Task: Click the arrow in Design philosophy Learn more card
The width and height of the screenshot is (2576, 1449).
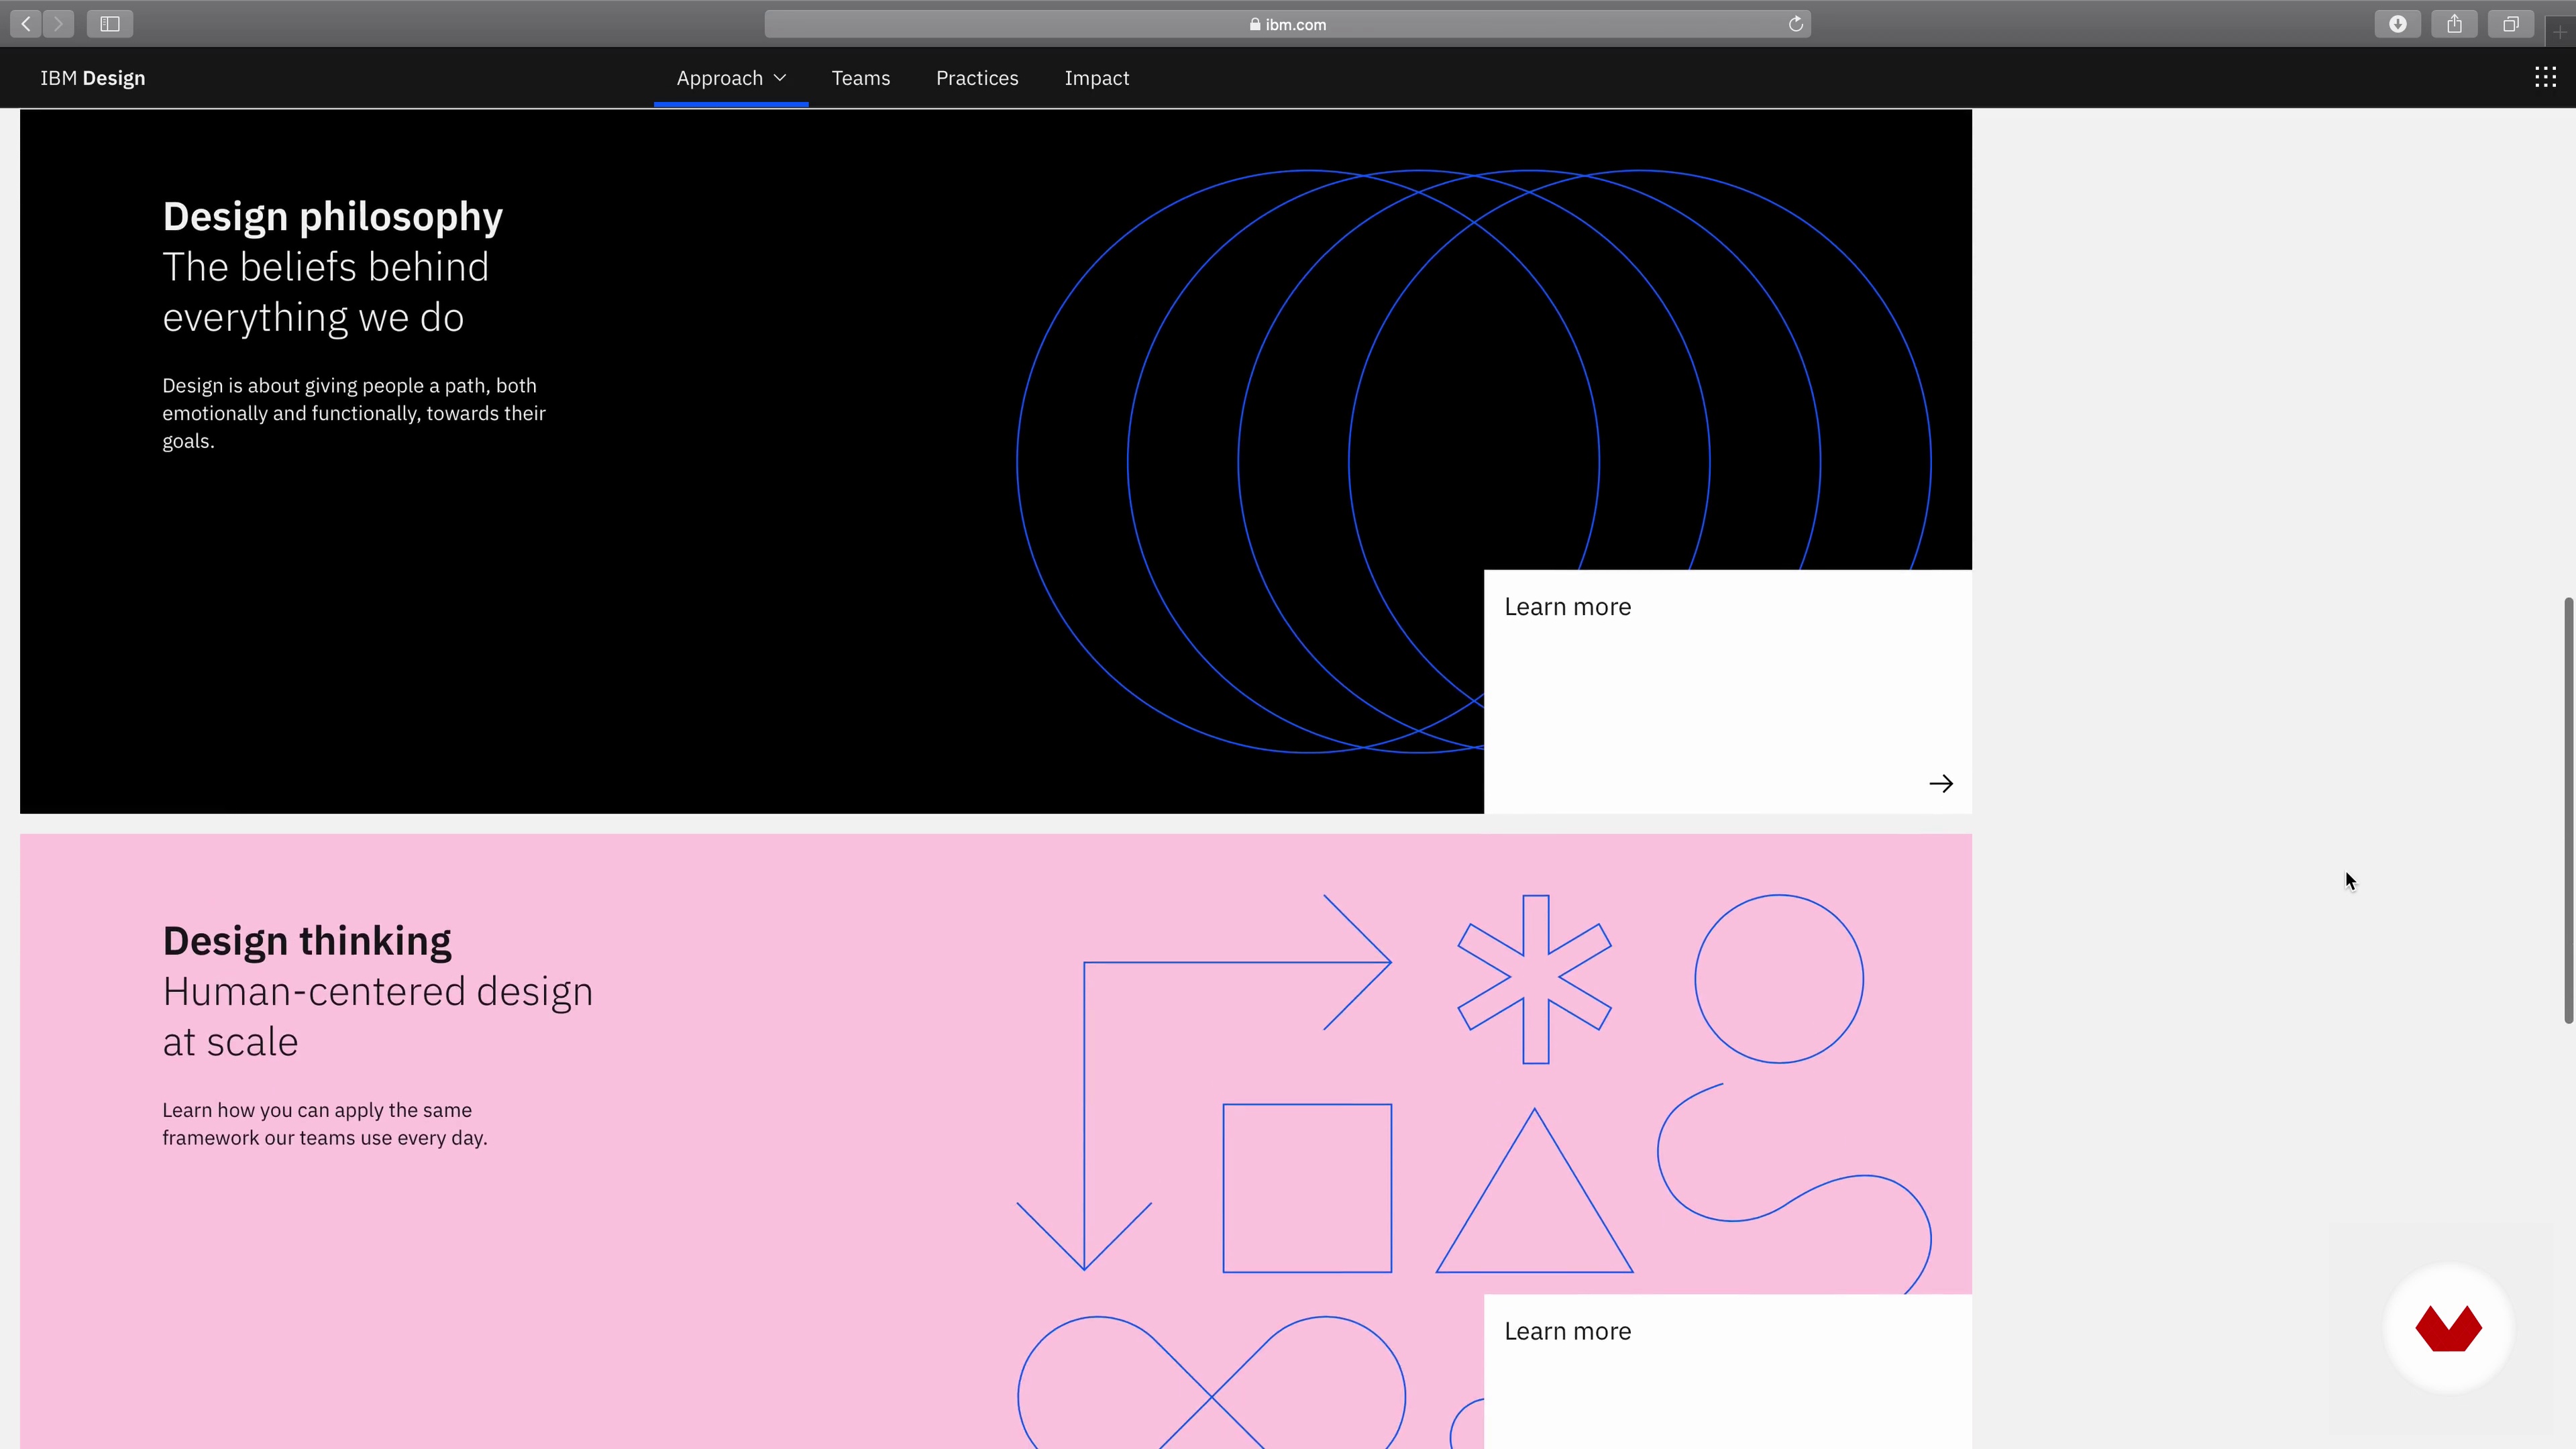Action: 1940,783
